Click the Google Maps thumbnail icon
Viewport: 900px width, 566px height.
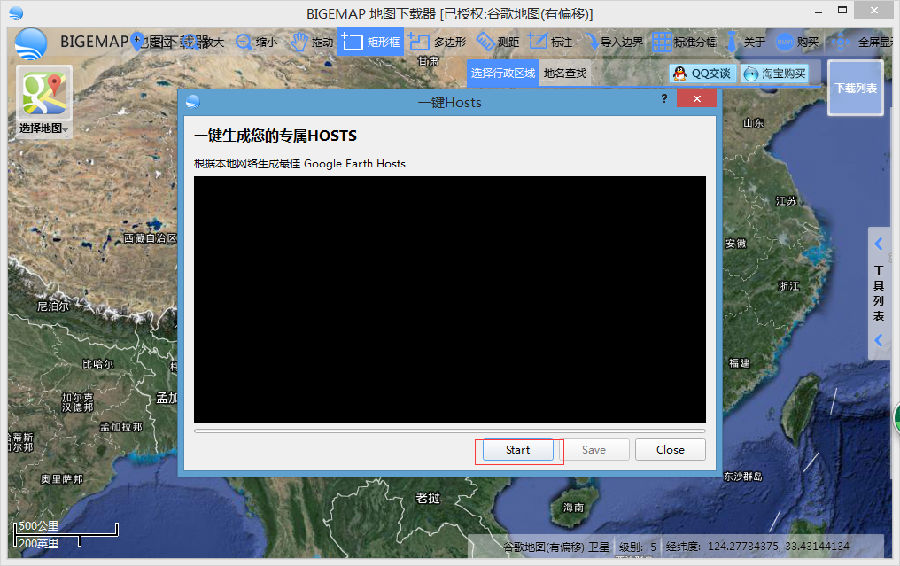coord(44,93)
